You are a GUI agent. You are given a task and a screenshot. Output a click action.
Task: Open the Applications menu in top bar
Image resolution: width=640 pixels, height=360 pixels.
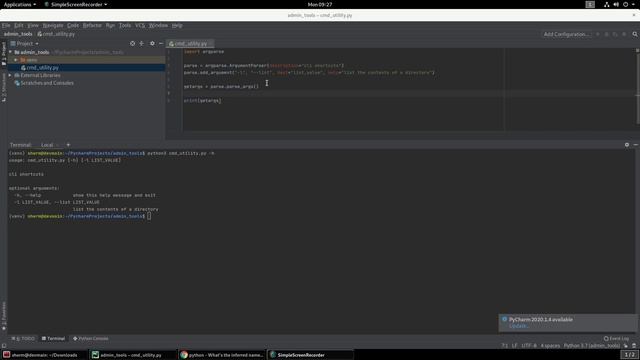click(20, 4)
